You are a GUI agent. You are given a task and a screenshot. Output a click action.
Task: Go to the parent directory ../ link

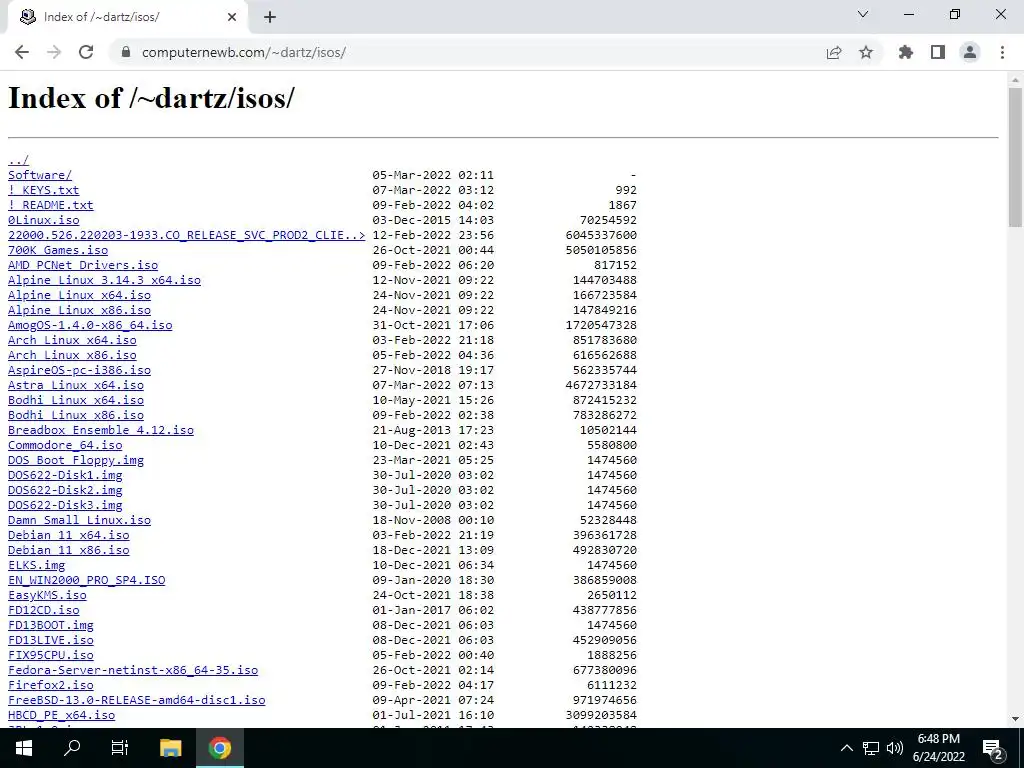[x=18, y=160]
